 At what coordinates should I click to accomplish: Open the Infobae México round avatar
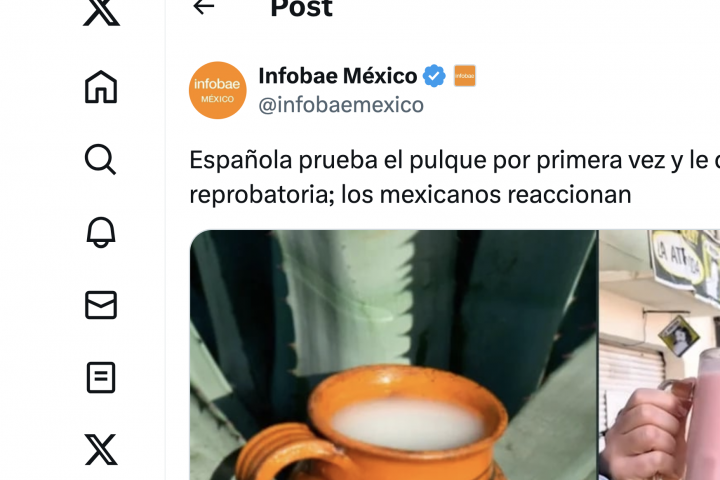218,90
